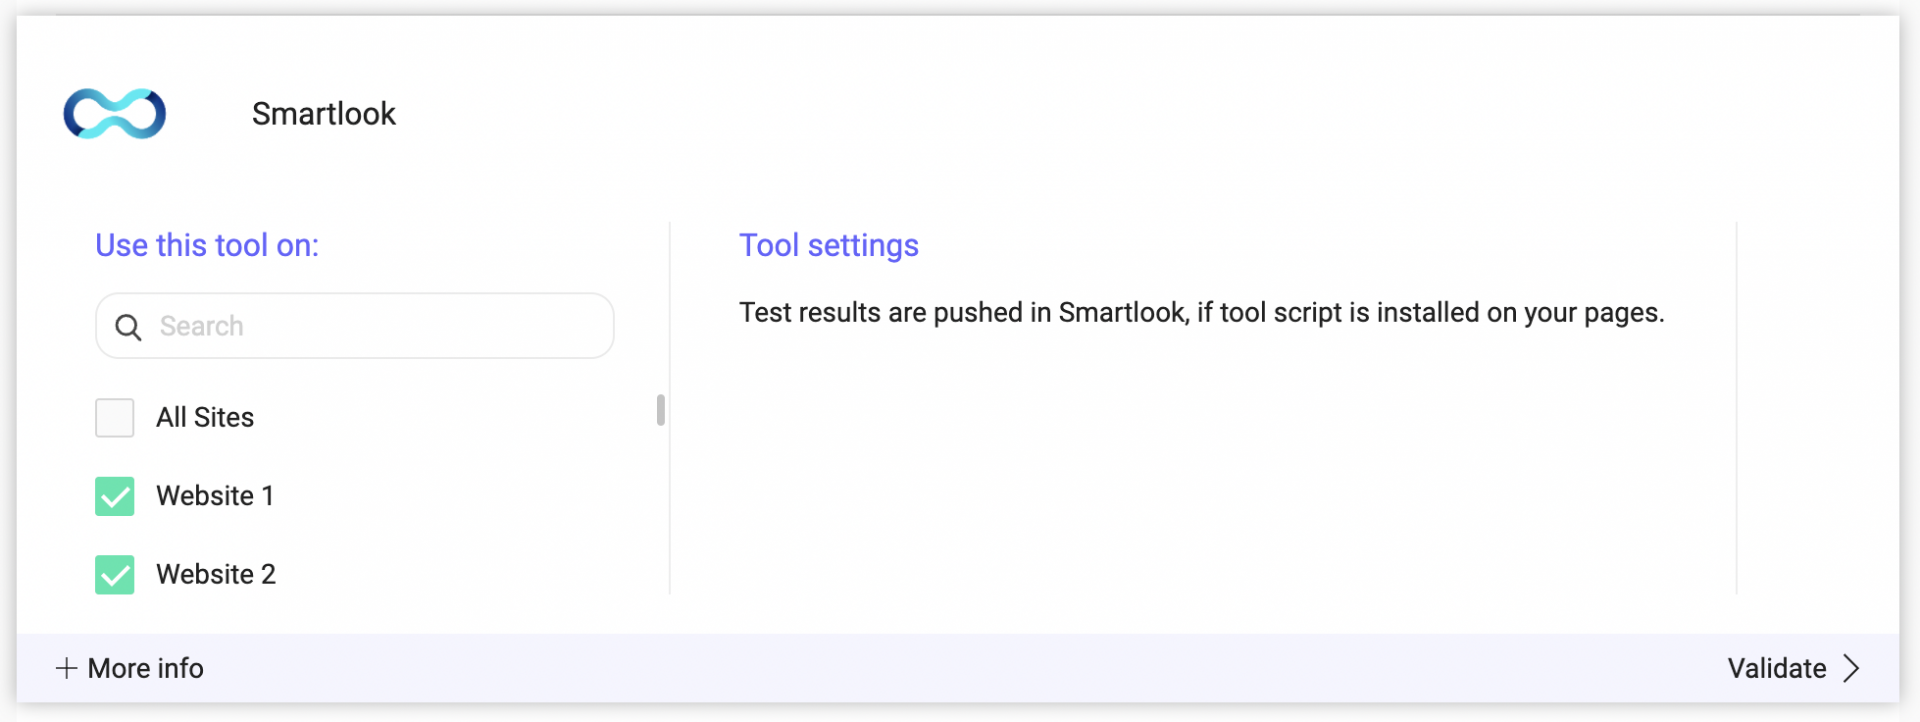
Task: Click the magnifier icon in search box
Action: click(x=128, y=327)
